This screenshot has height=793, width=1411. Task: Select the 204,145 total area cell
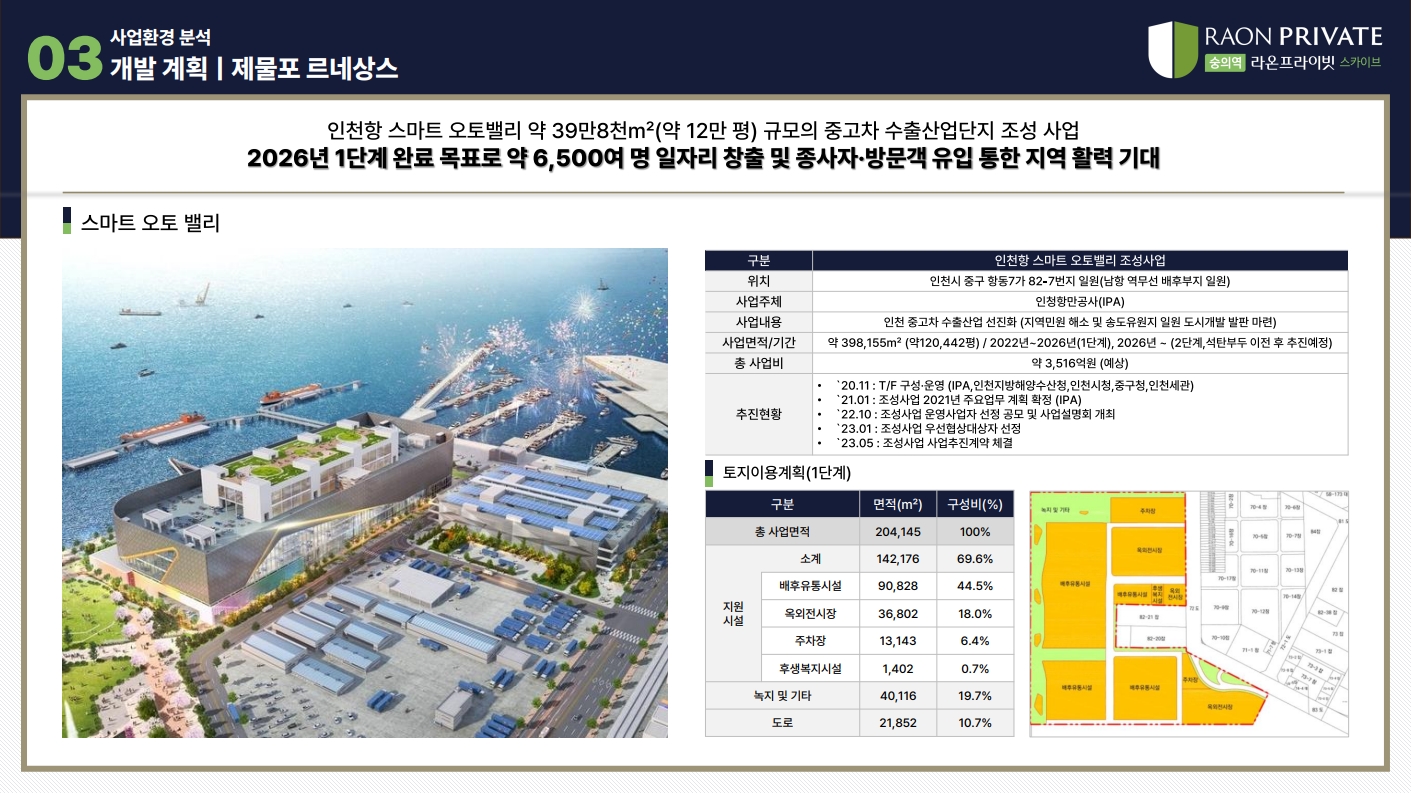897,532
